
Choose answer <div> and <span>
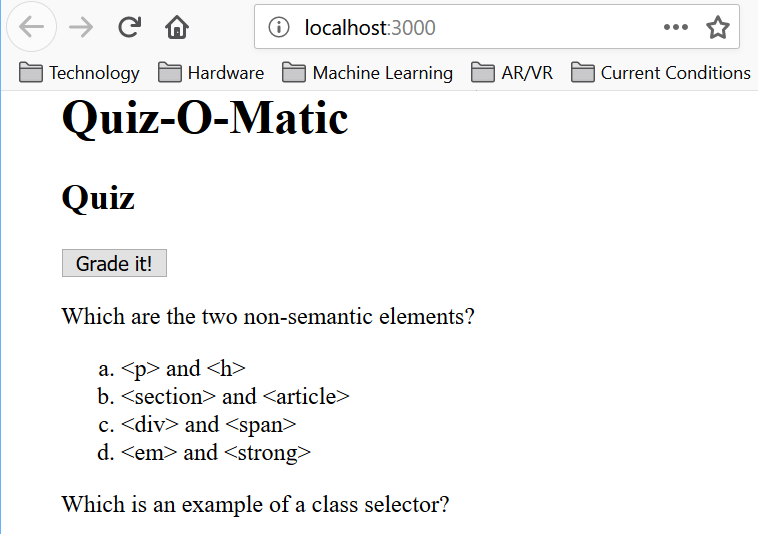click(208, 424)
